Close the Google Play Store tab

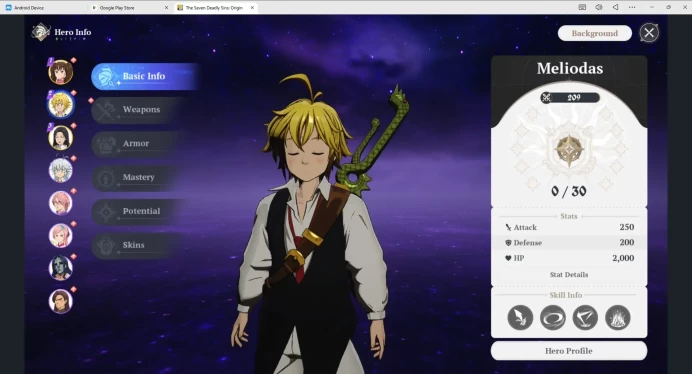(x=166, y=8)
